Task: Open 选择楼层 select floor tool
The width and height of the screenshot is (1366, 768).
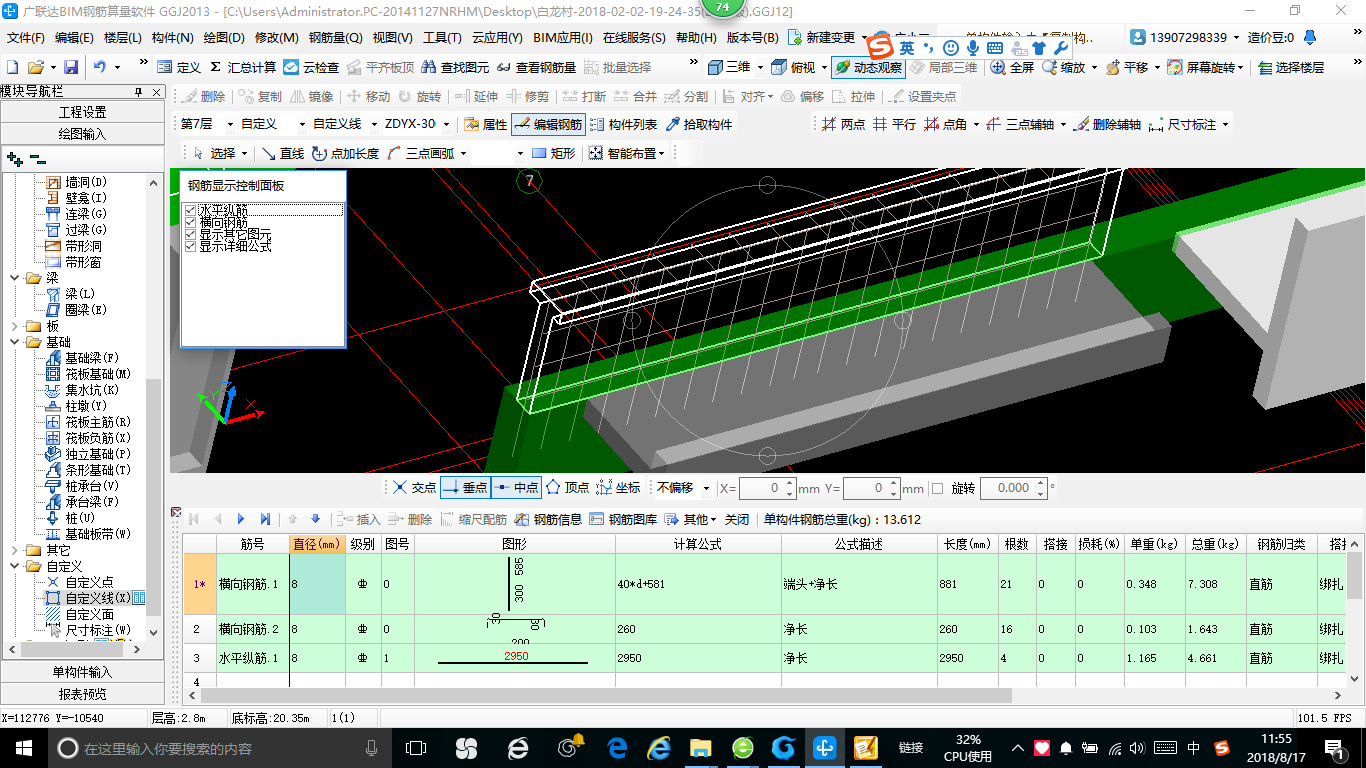Action: (1292, 67)
